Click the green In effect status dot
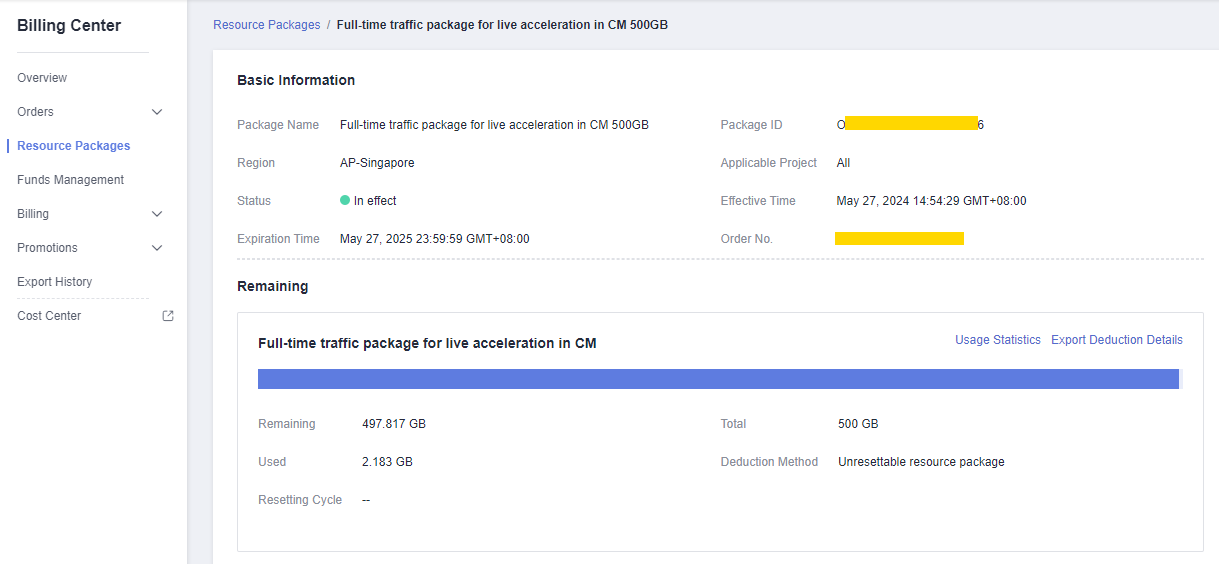This screenshot has height=564, width=1219. click(345, 201)
